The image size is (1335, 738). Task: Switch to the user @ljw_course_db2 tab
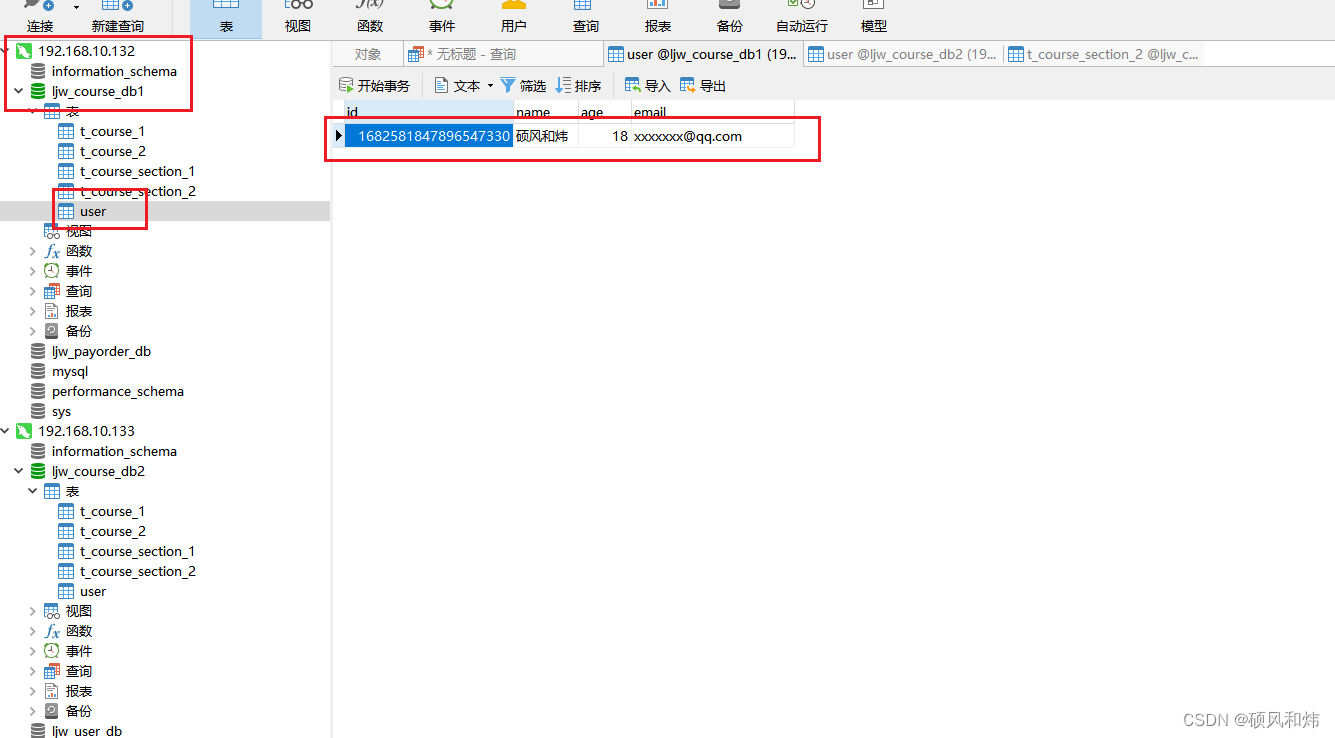tap(903, 54)
